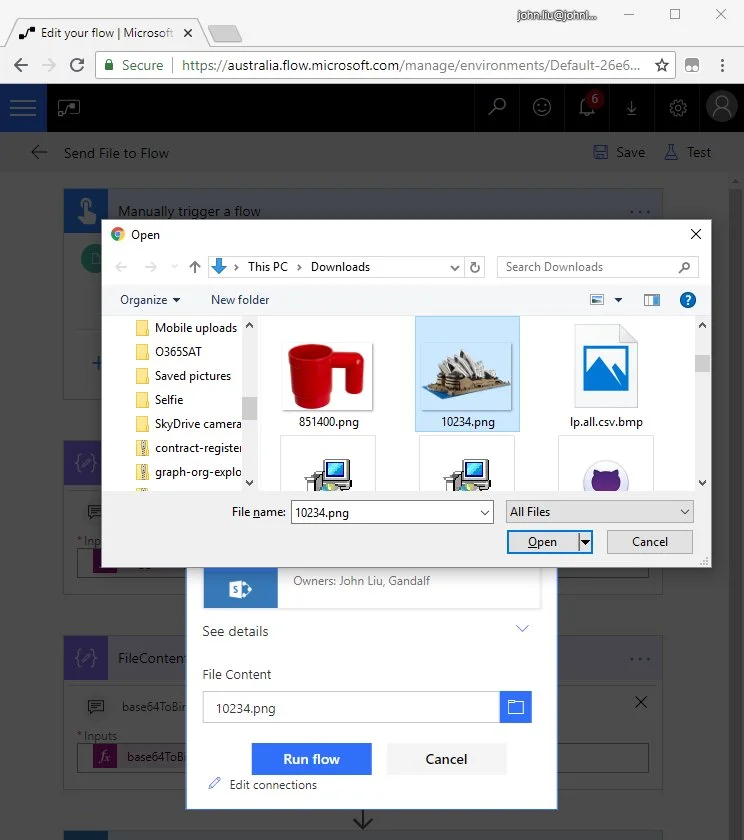
Task: Click New folder in the dialog toolbar
Action: 240,300
